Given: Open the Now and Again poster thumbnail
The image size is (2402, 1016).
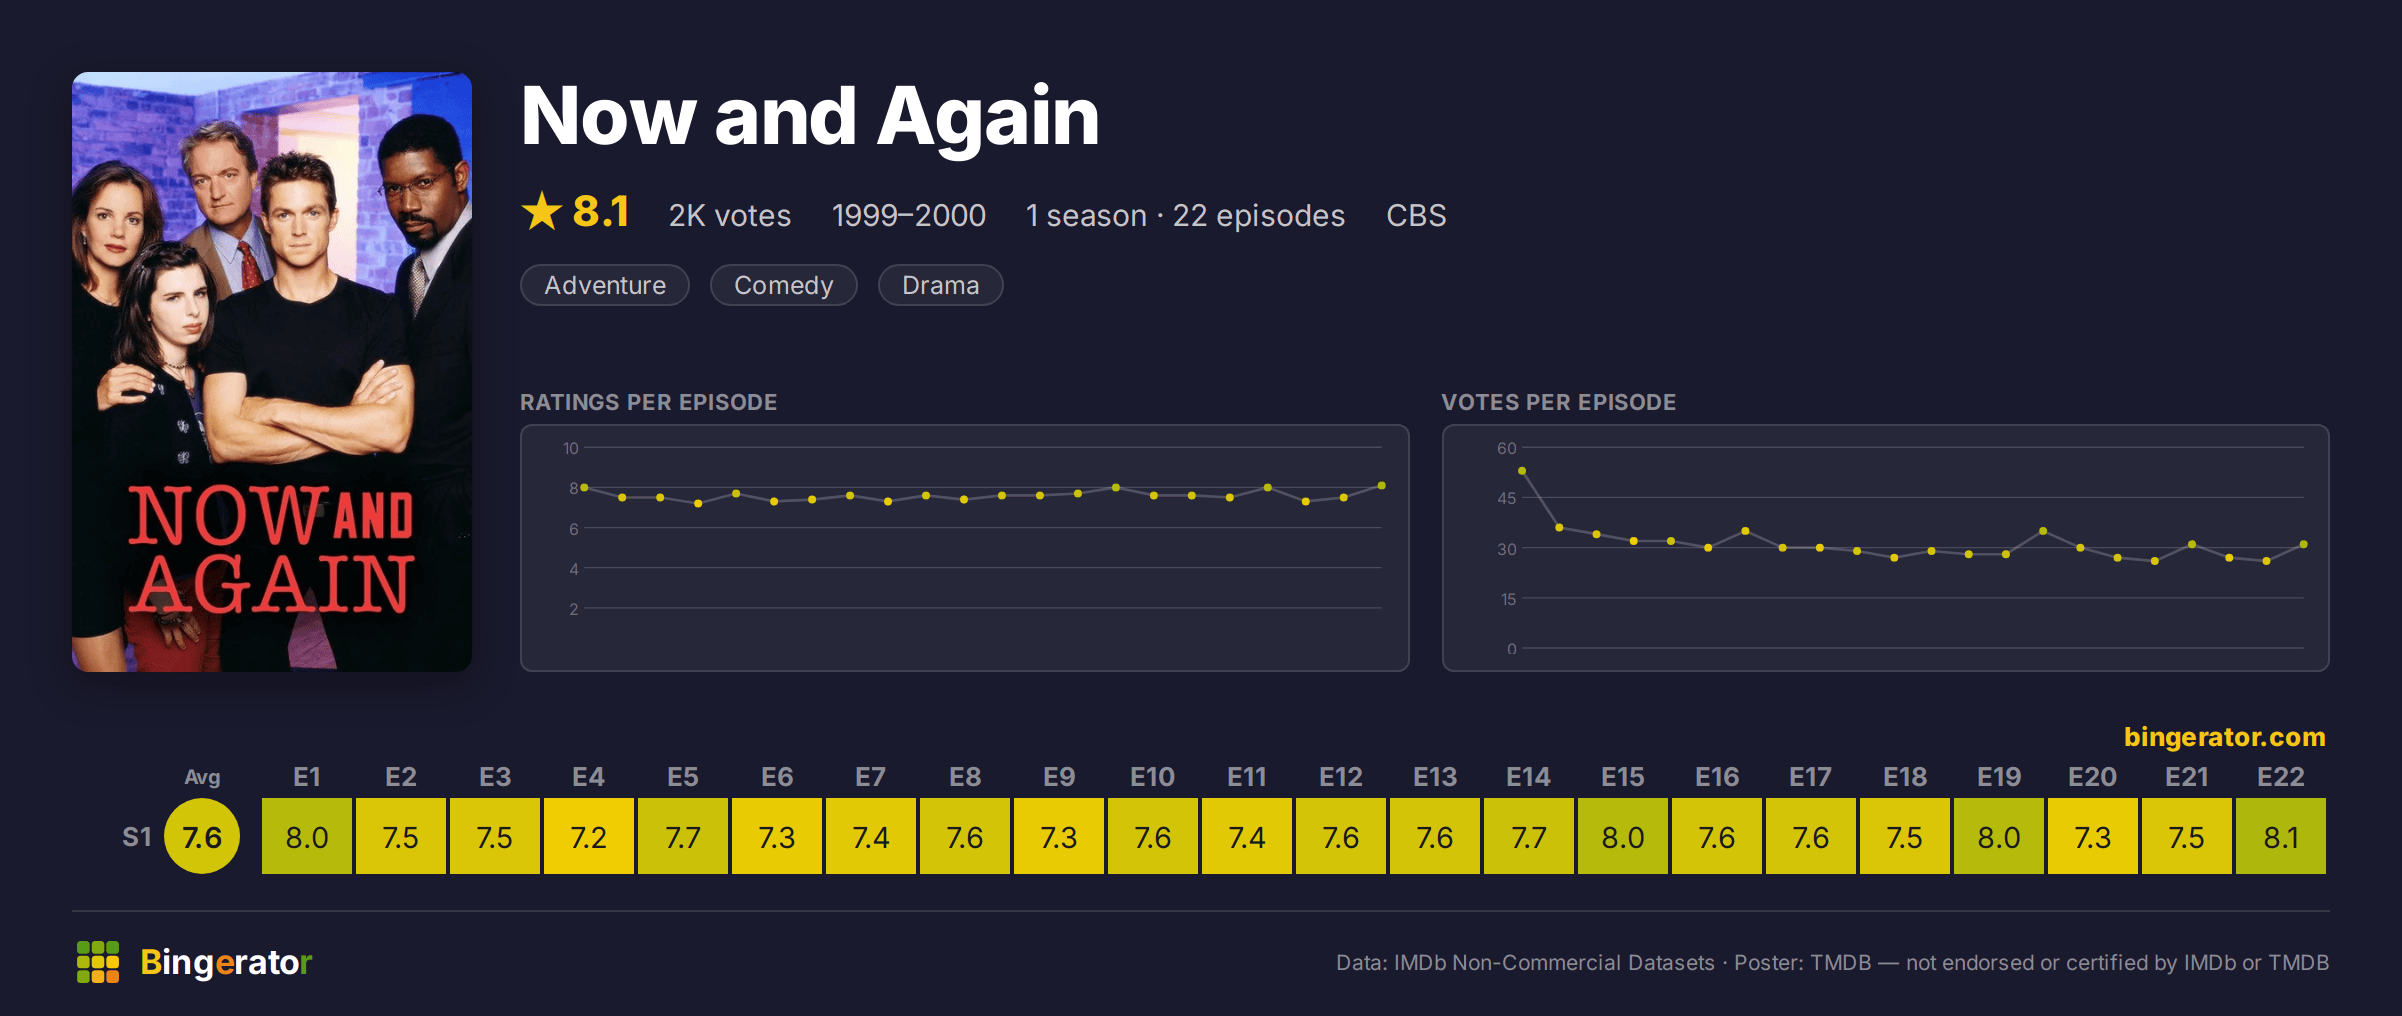Looking at the screenshot, I should pos(272,372).
